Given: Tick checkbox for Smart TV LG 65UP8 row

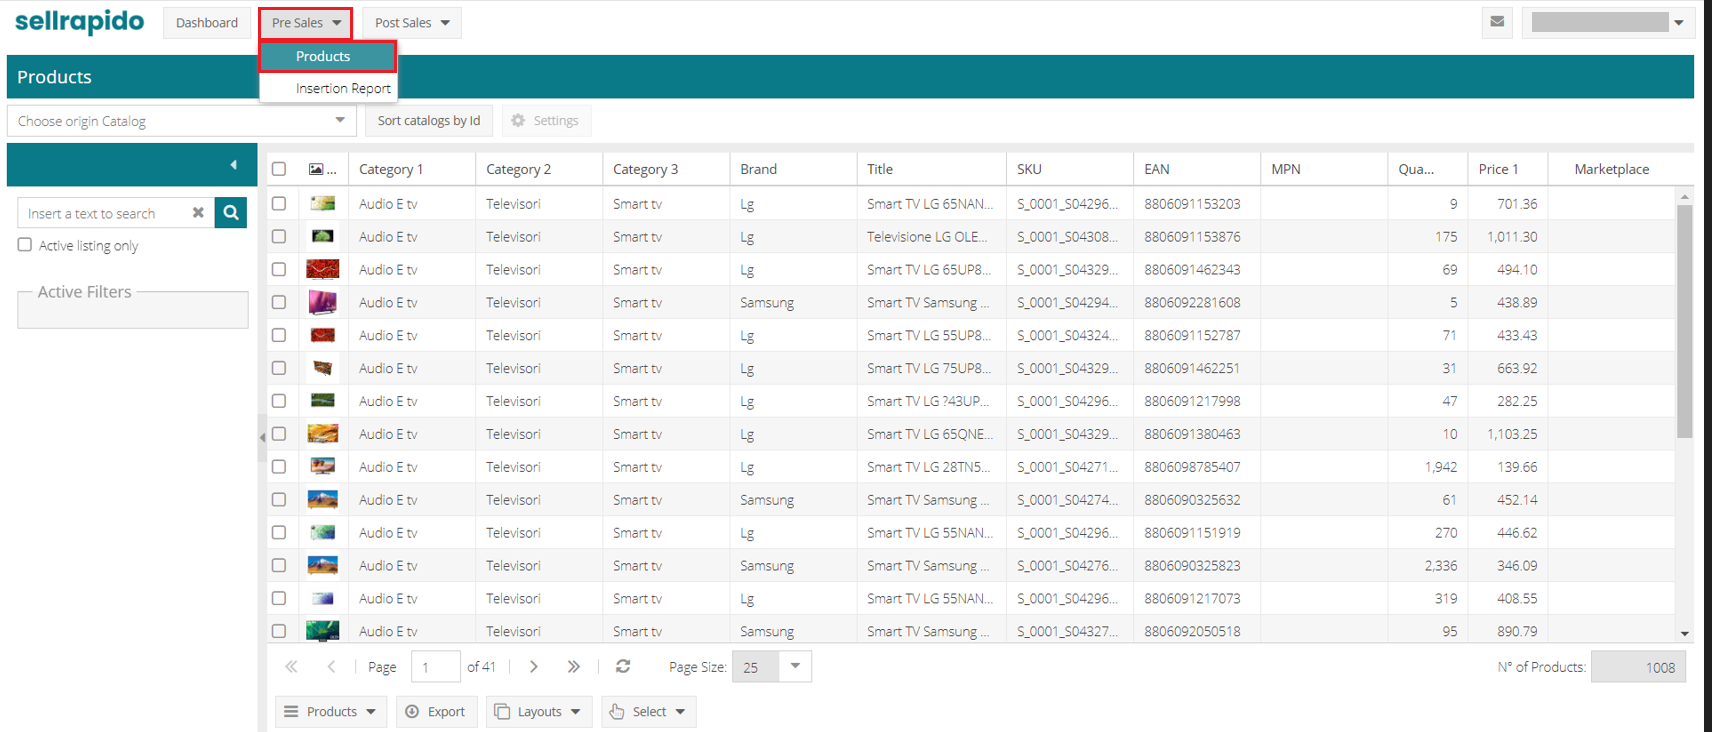Looking at the screenshot, I should click(279, 269).
